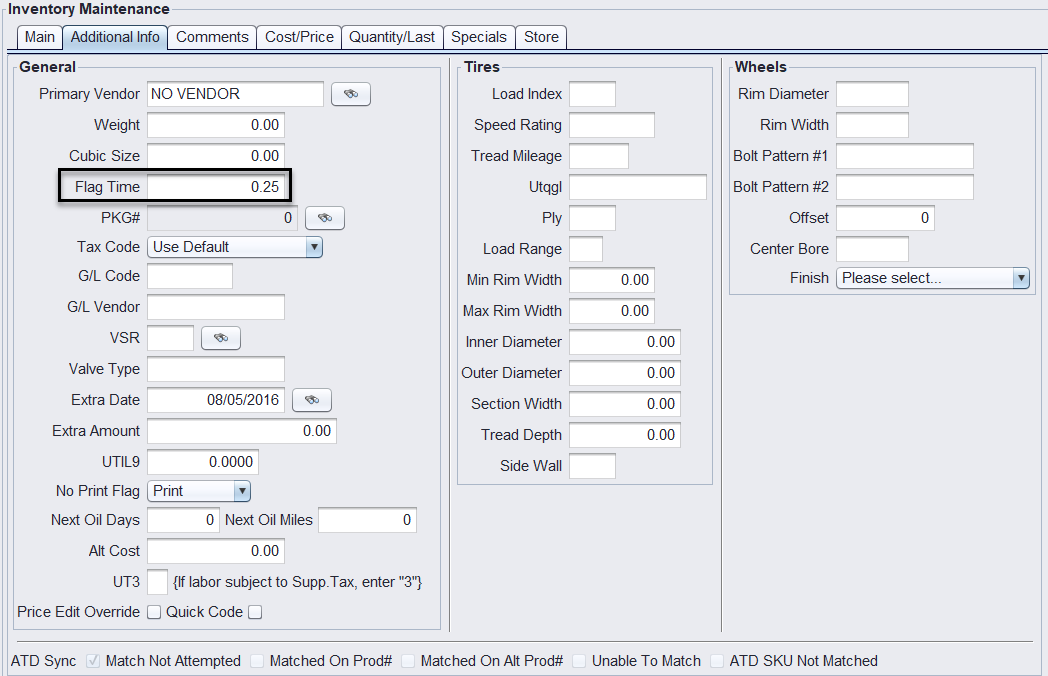
Task: Go to the Quantity/Last tab
Action: point(391,37)
